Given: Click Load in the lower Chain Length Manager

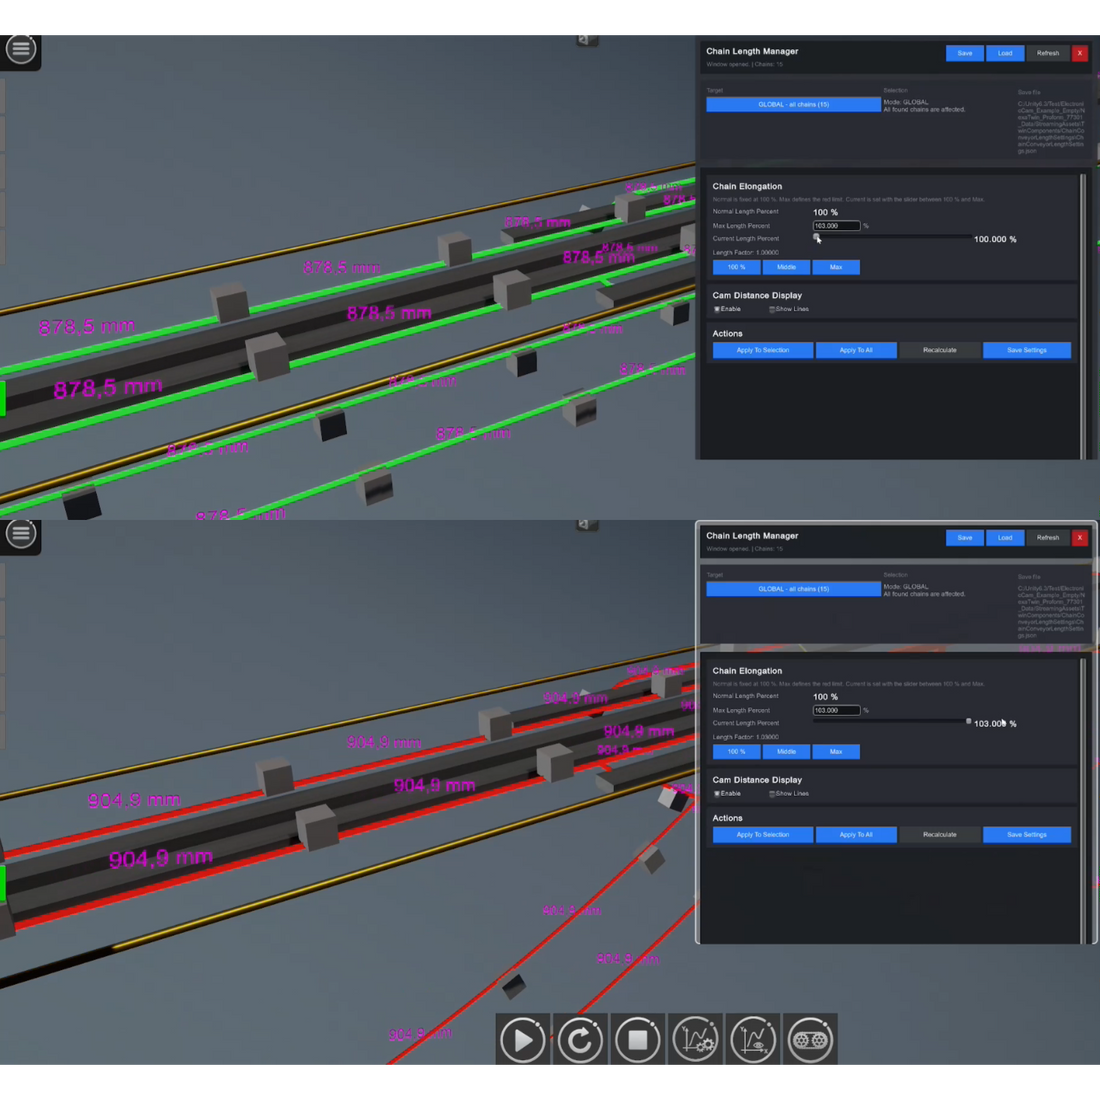Looking at the screenshot, I should [x=1005, y=538].
